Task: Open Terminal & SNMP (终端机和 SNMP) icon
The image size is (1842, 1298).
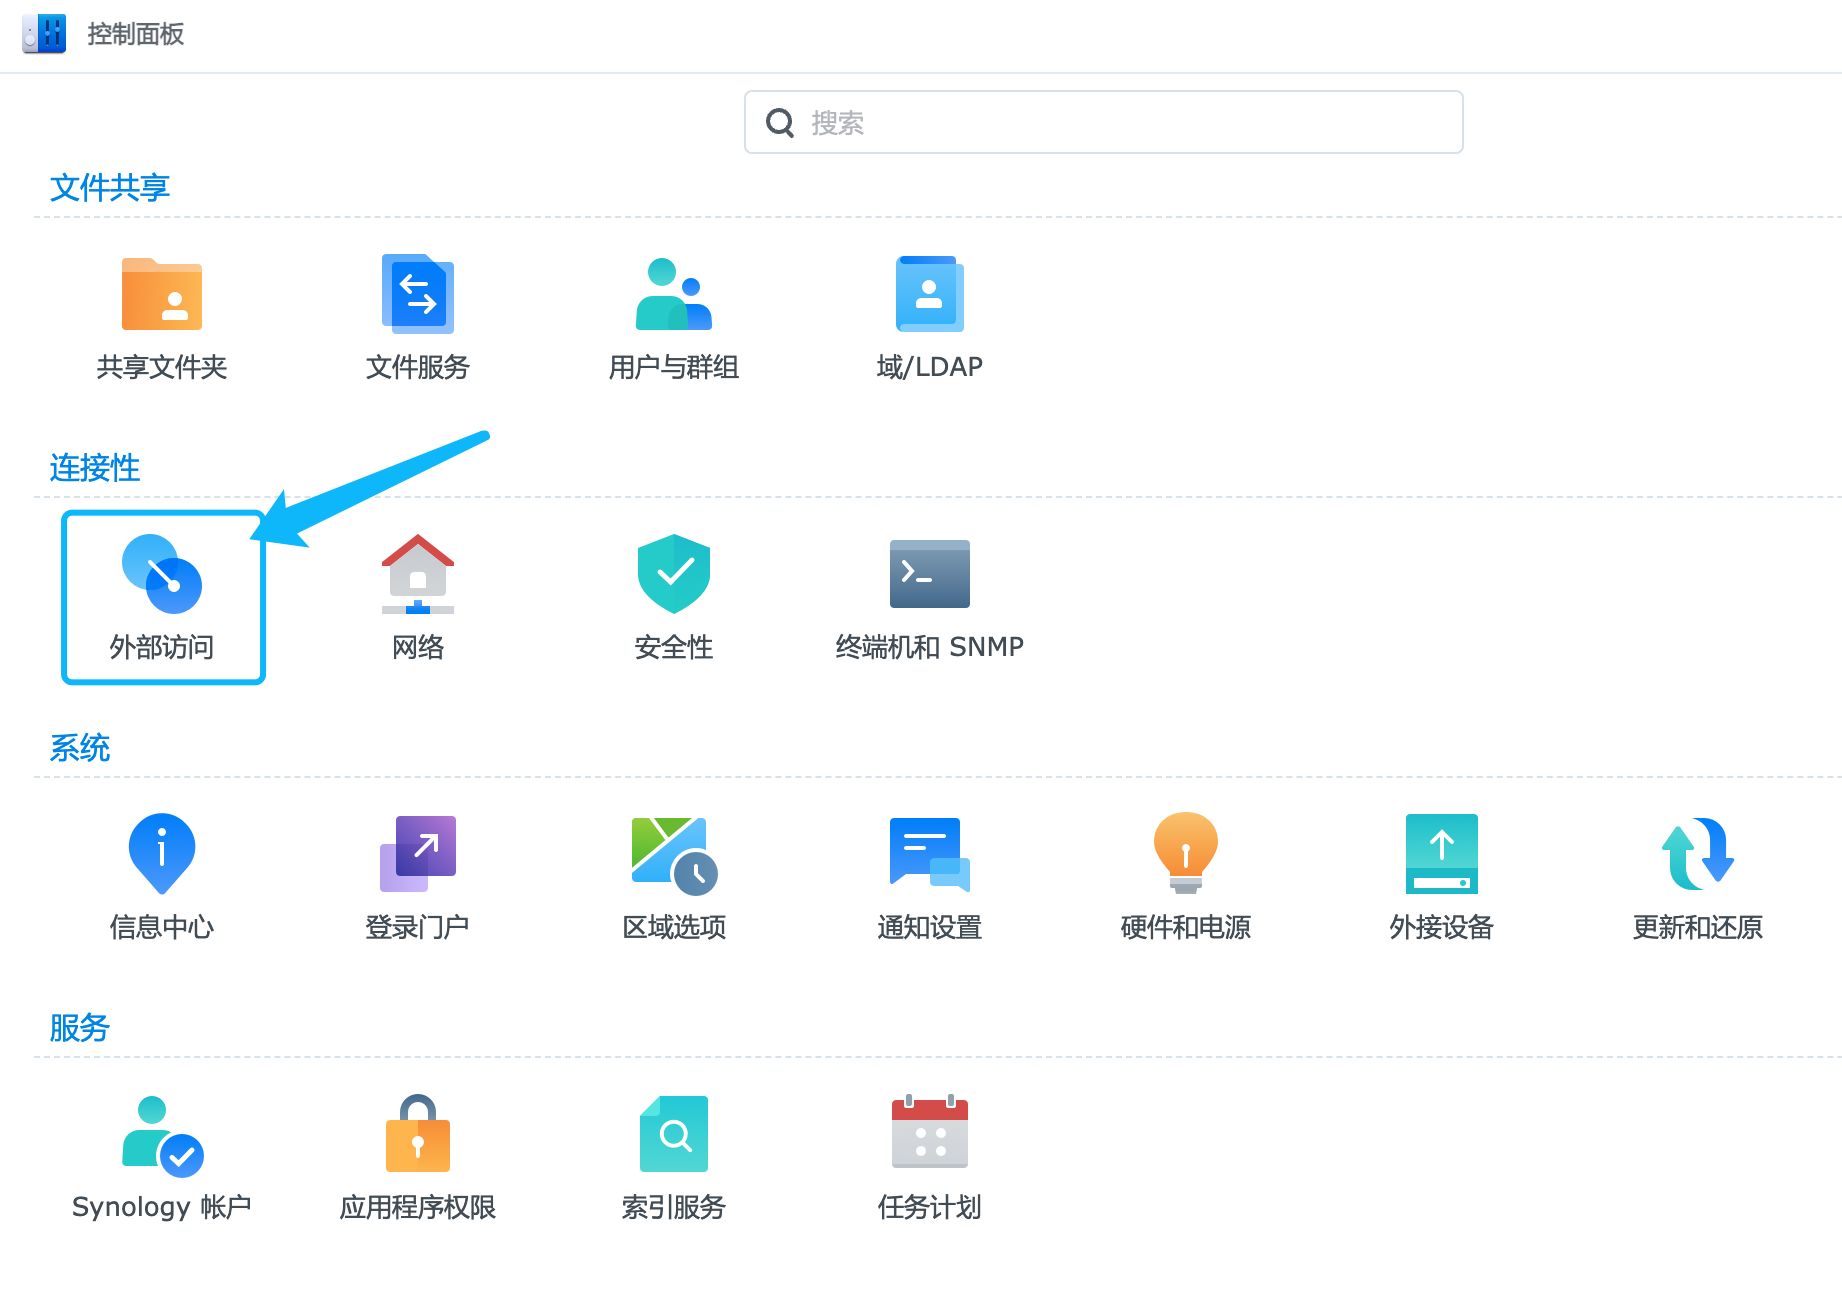Action: pyautogui.click(x=930, y=574)
